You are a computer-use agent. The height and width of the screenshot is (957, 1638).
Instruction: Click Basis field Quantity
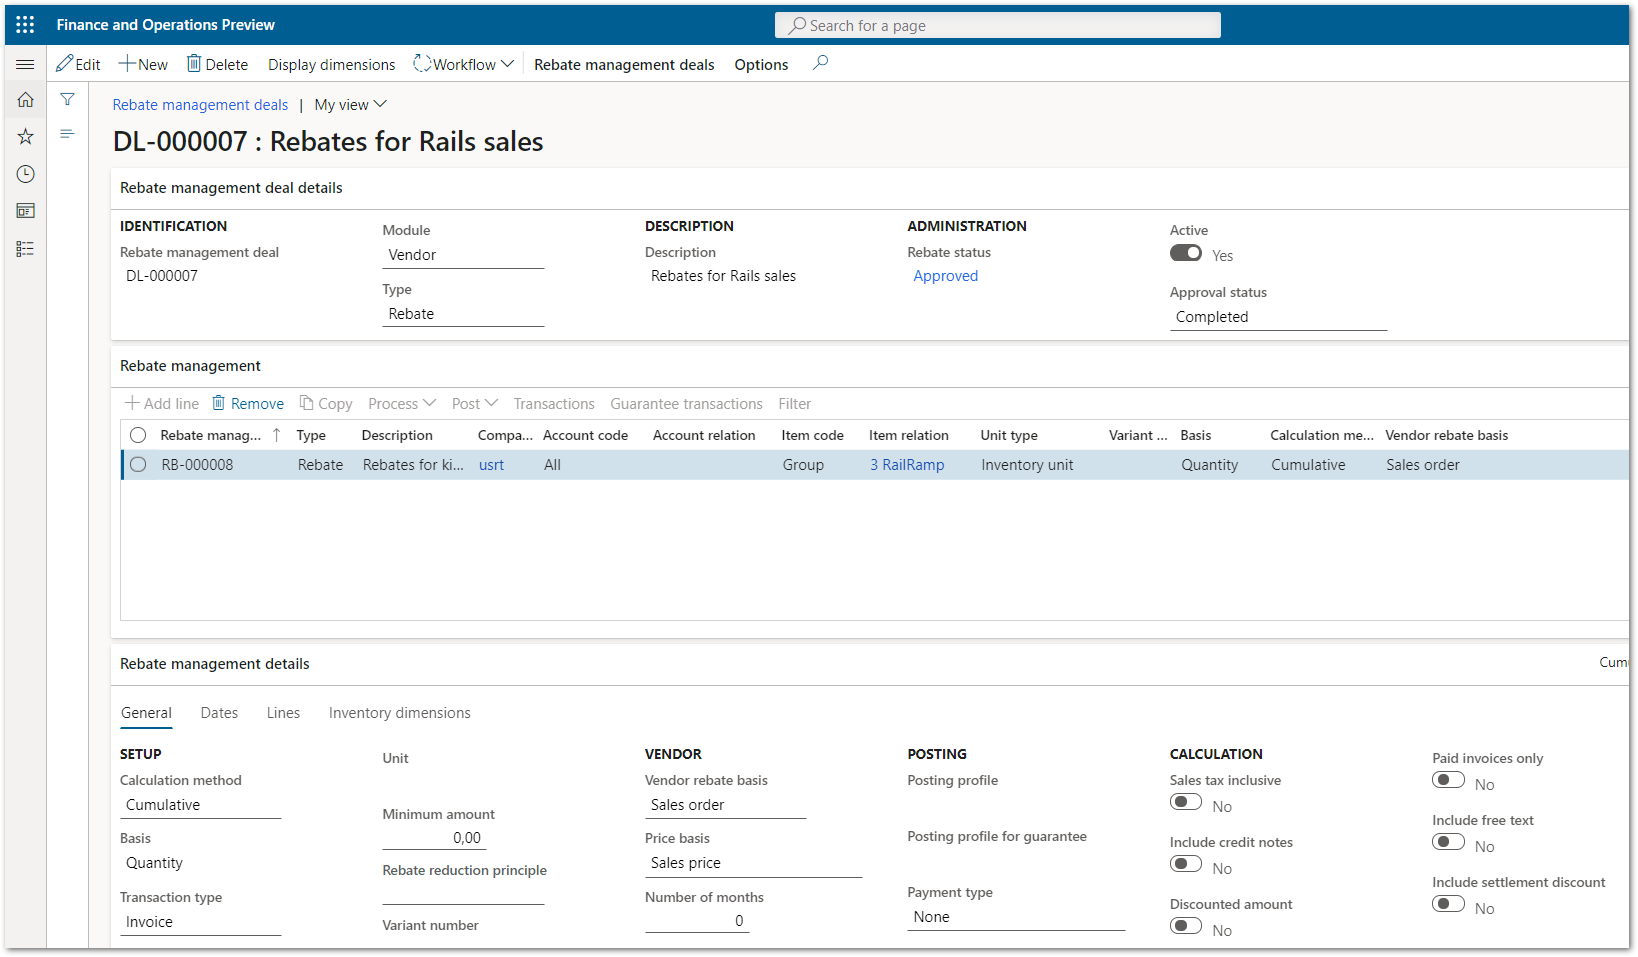pos(200,863)
